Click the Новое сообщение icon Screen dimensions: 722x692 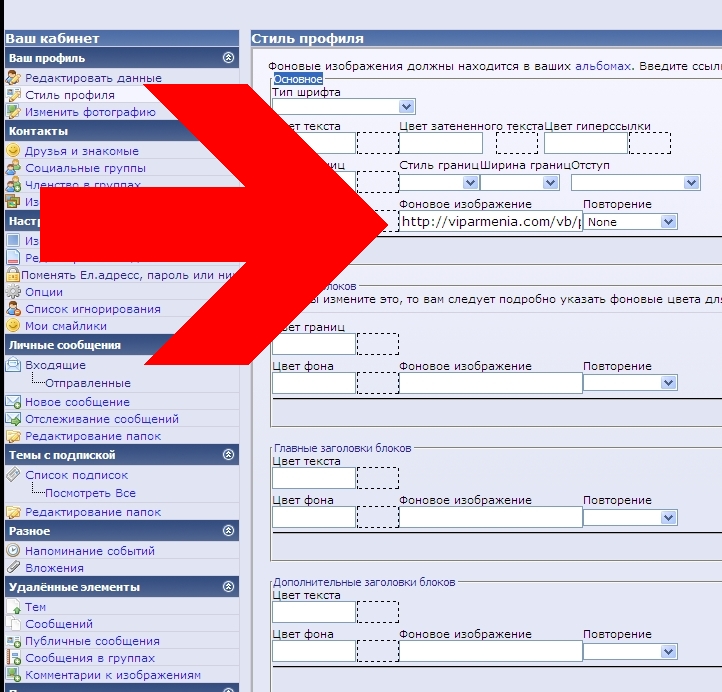[x=13, y=402]
